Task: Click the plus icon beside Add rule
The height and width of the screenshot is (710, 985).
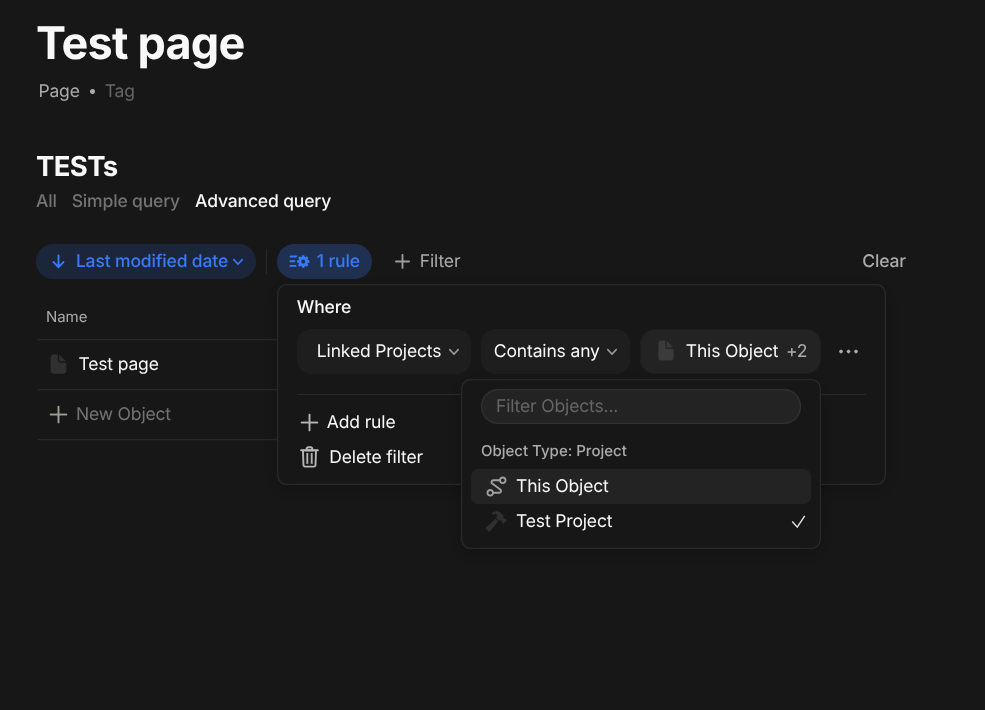Action: (x=309, y=422)
